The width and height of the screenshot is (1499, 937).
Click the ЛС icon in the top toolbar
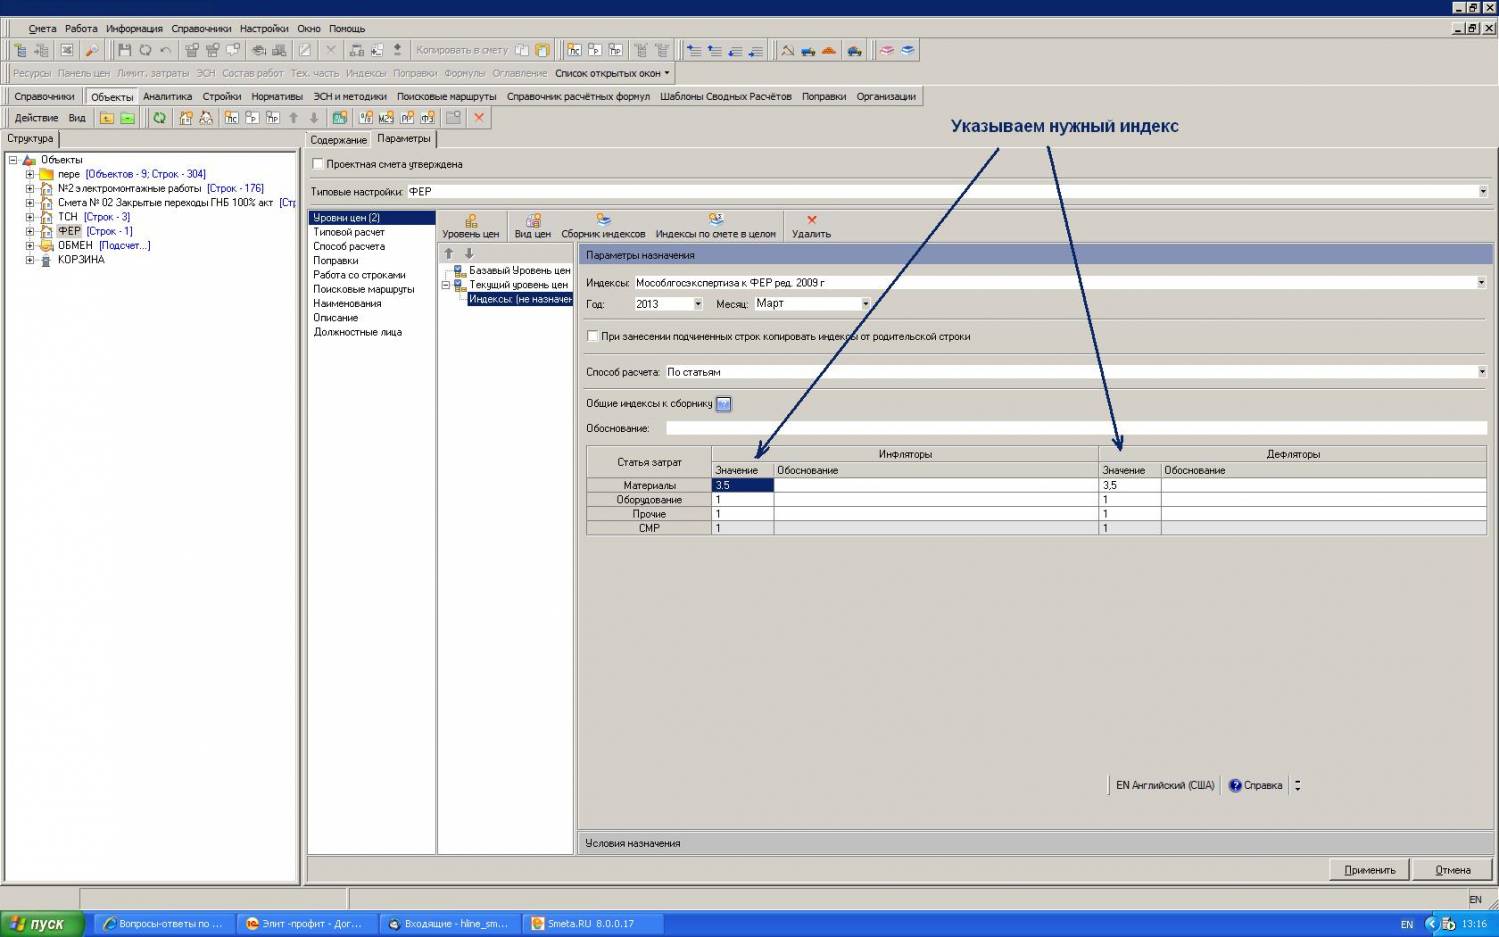(574, 50)
